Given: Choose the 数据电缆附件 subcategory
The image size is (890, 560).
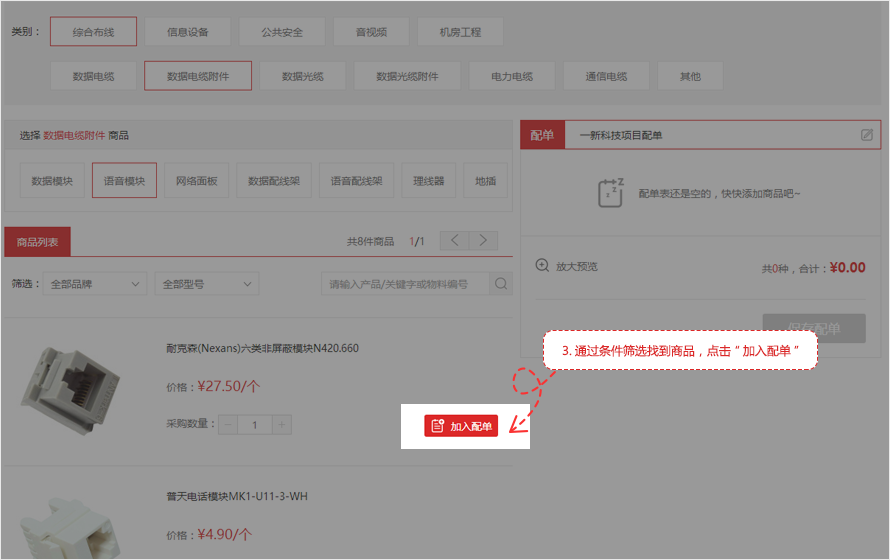Looking at the screenshot, I should (x=197, y=76).
